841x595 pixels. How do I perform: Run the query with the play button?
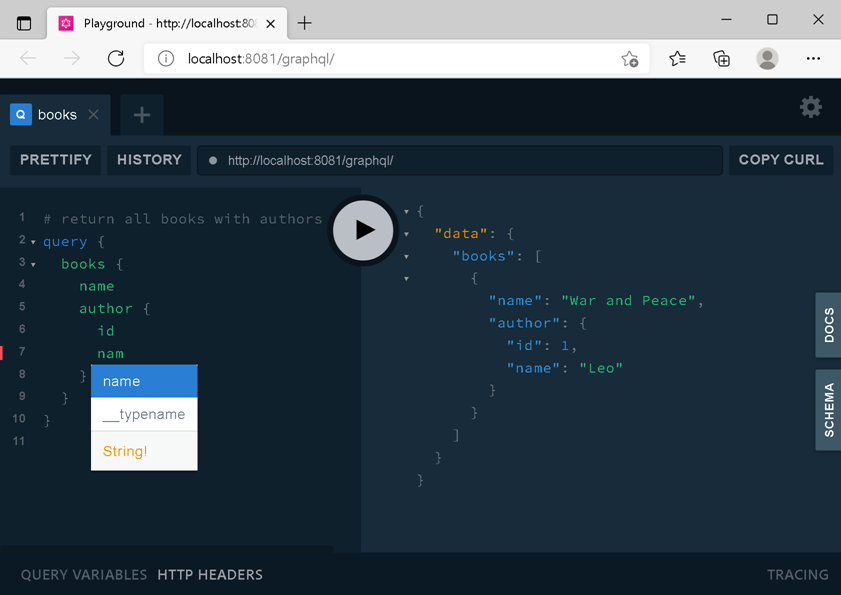[x=363, y=230]
